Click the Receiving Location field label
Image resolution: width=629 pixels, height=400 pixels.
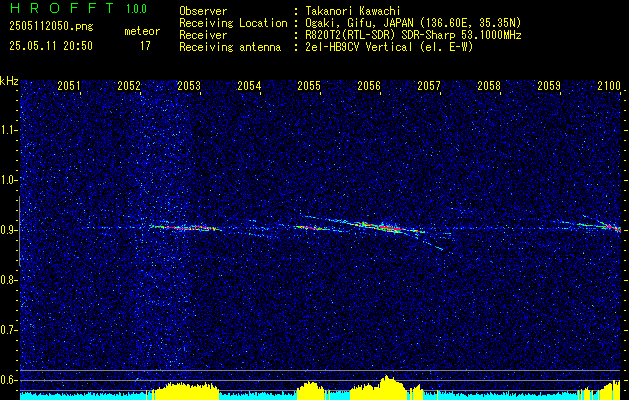233,23
